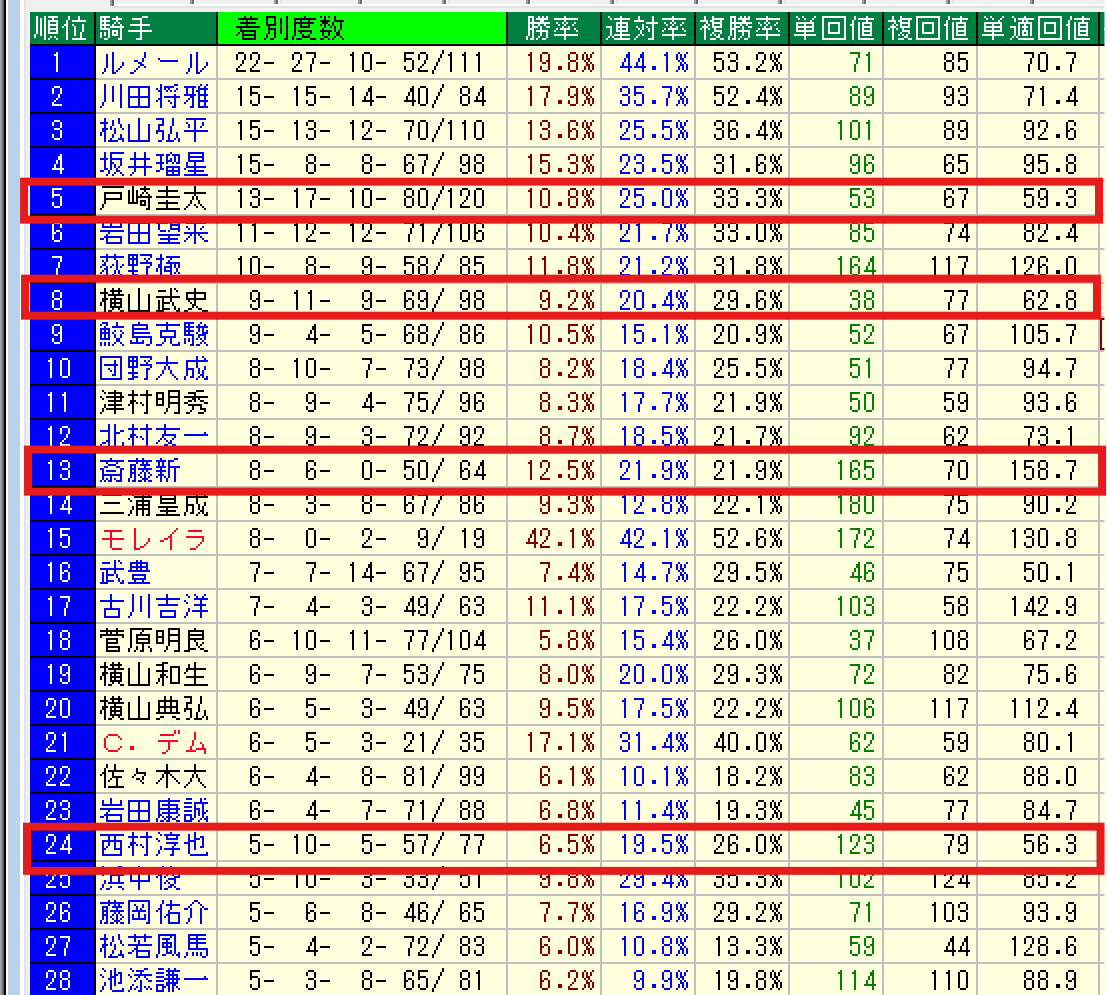Select rank cell number 5
Screen dimensions: 1107x995
tap(58, 199)
